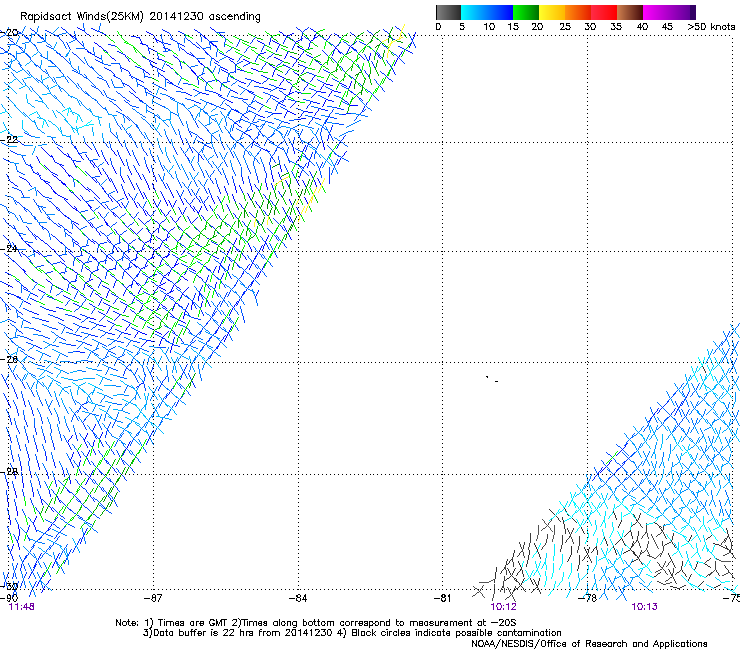
Task: Click the '-87' longitude axis label
Action: (x=153, y=598)
